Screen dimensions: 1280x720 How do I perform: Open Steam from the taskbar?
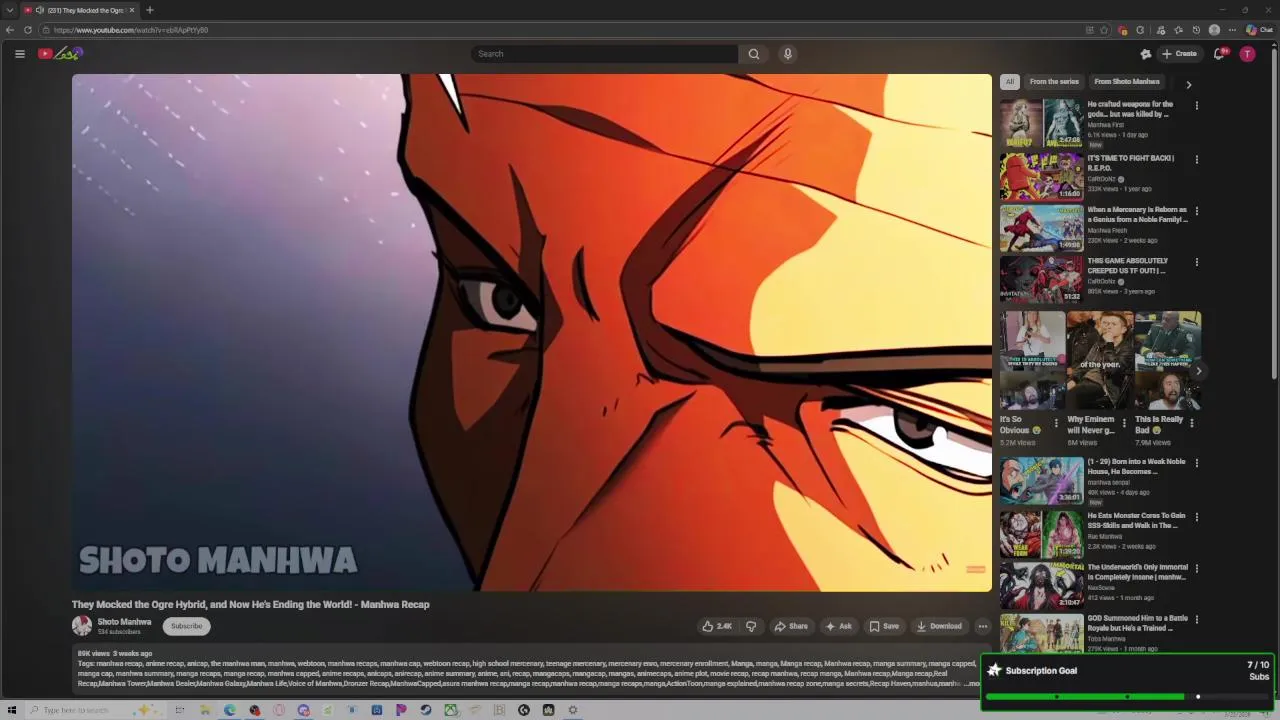coord(426,710)
